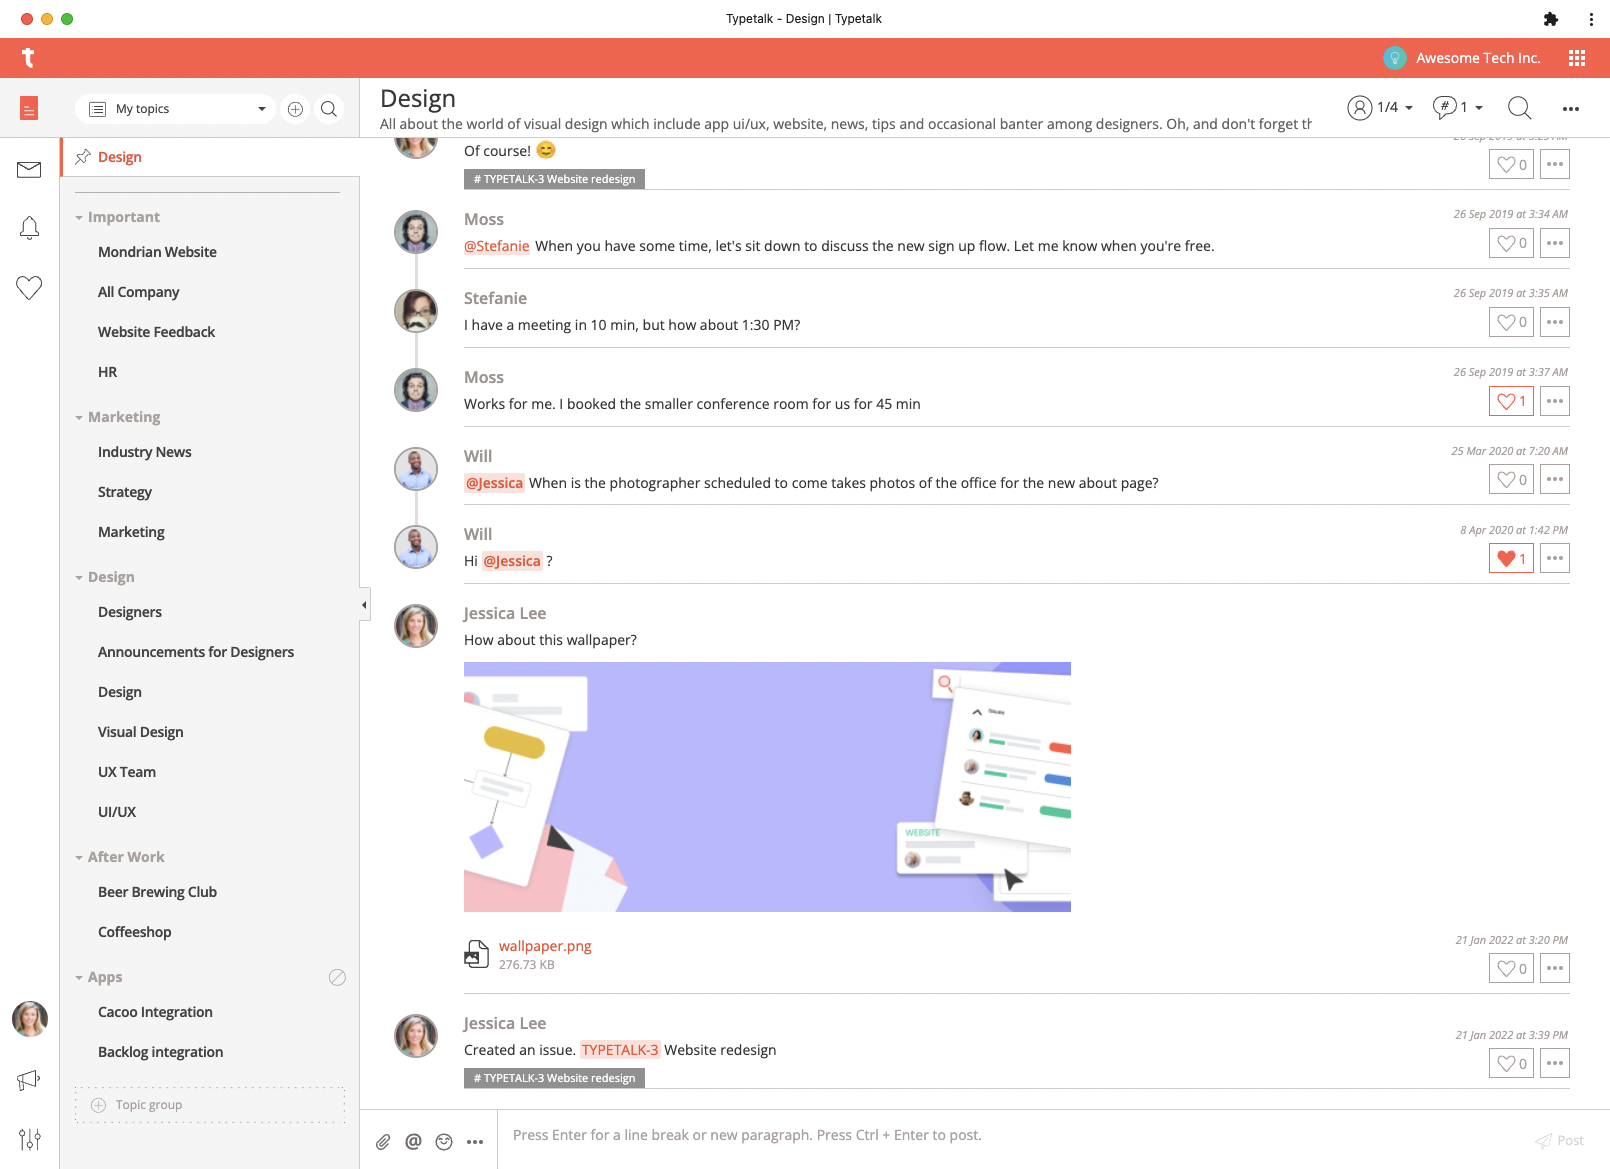Collapse the Important group
The image size is (1610, 1169).
tap(116, 217)
